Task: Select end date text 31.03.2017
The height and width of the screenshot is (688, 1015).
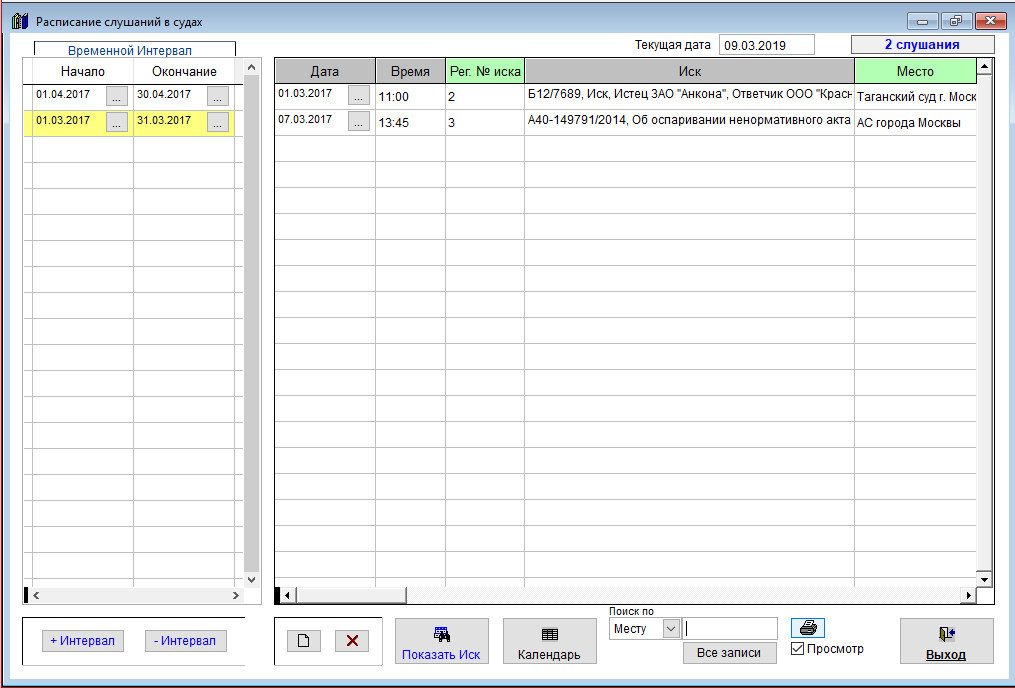Action: coord(164,120)
